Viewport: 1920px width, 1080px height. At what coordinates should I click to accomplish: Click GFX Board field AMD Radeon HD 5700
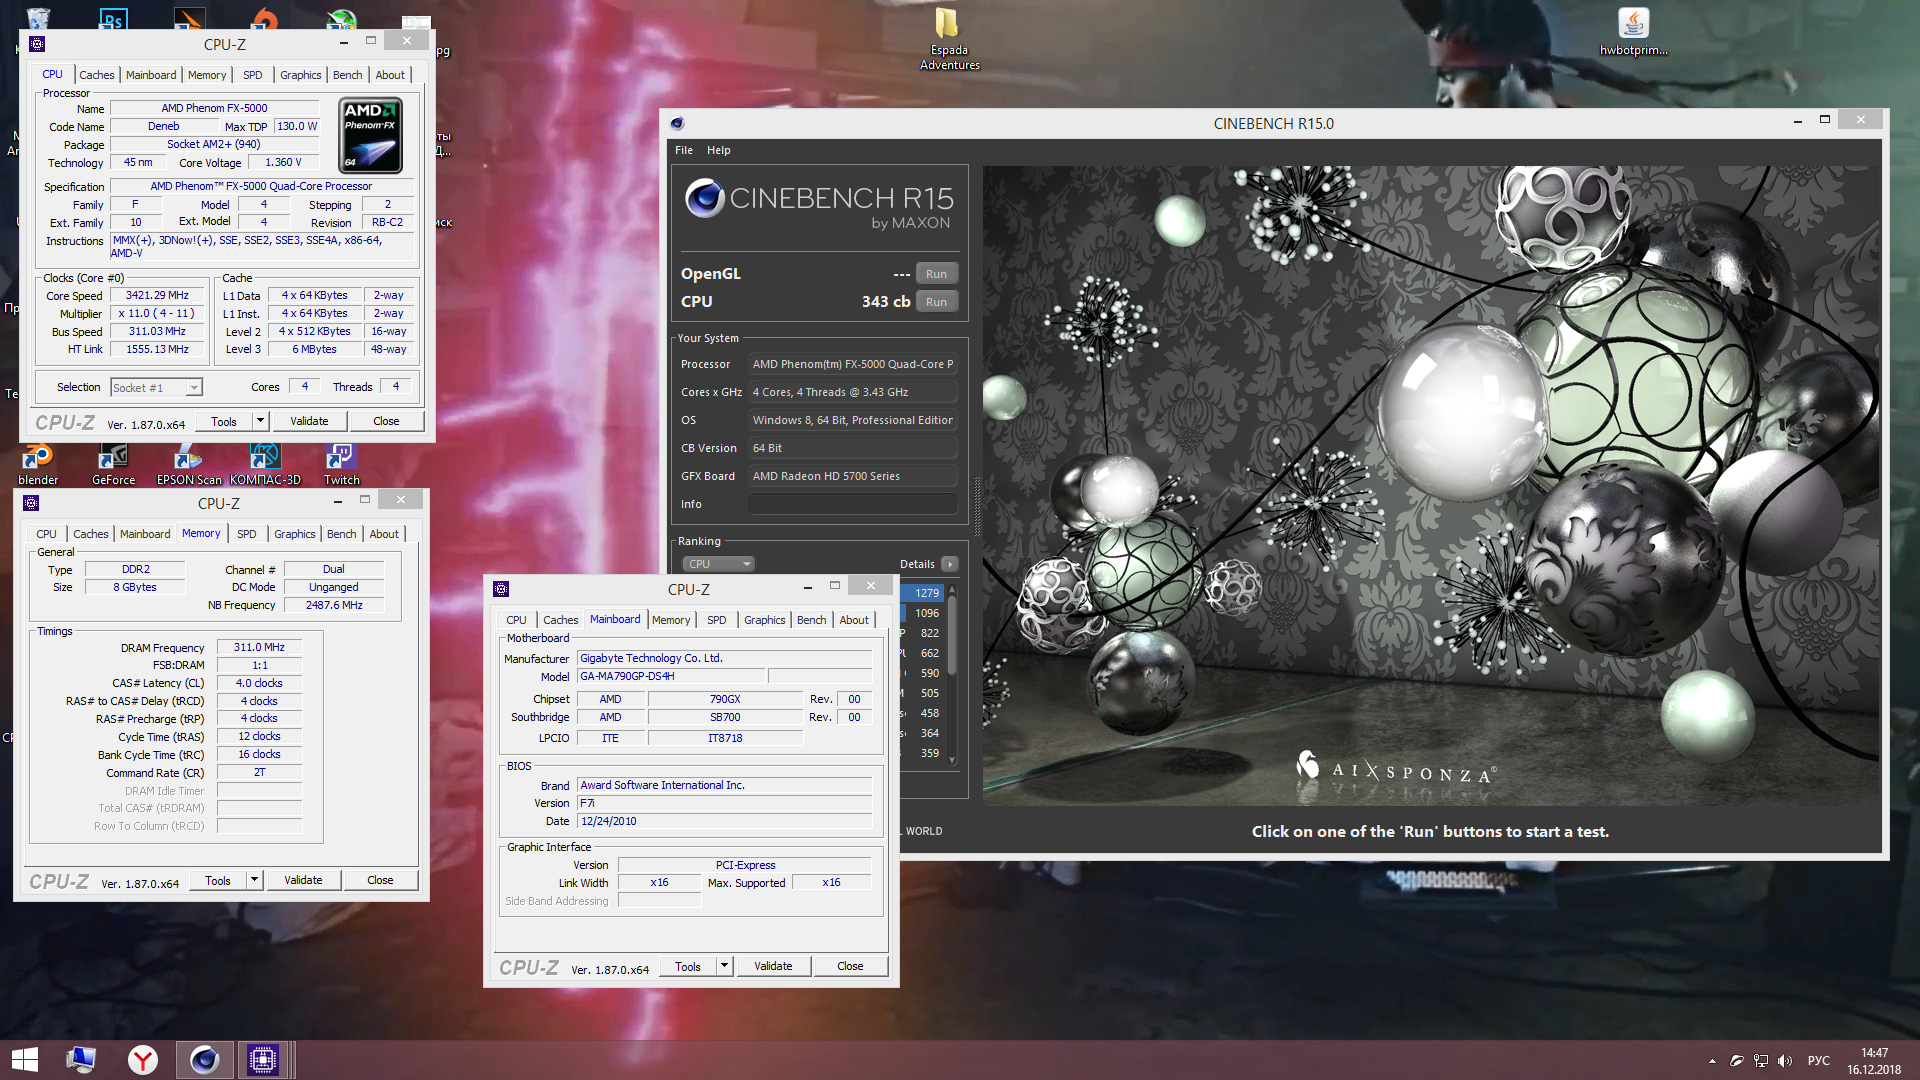tap(853, 476)
